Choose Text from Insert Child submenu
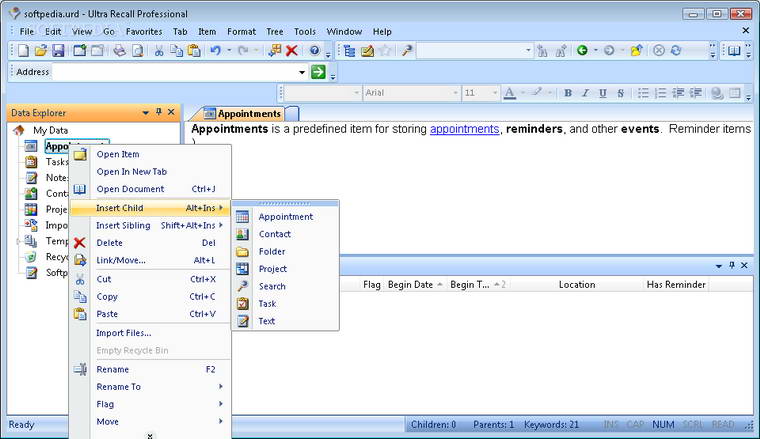This screenshot has height=439, width=760. [x=285, y=321]
